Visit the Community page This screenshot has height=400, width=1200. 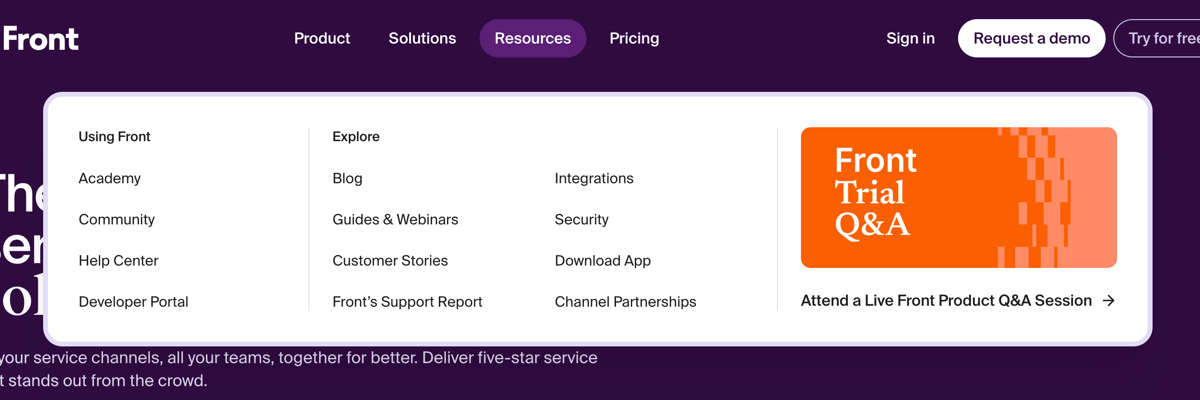coord(117,220)
